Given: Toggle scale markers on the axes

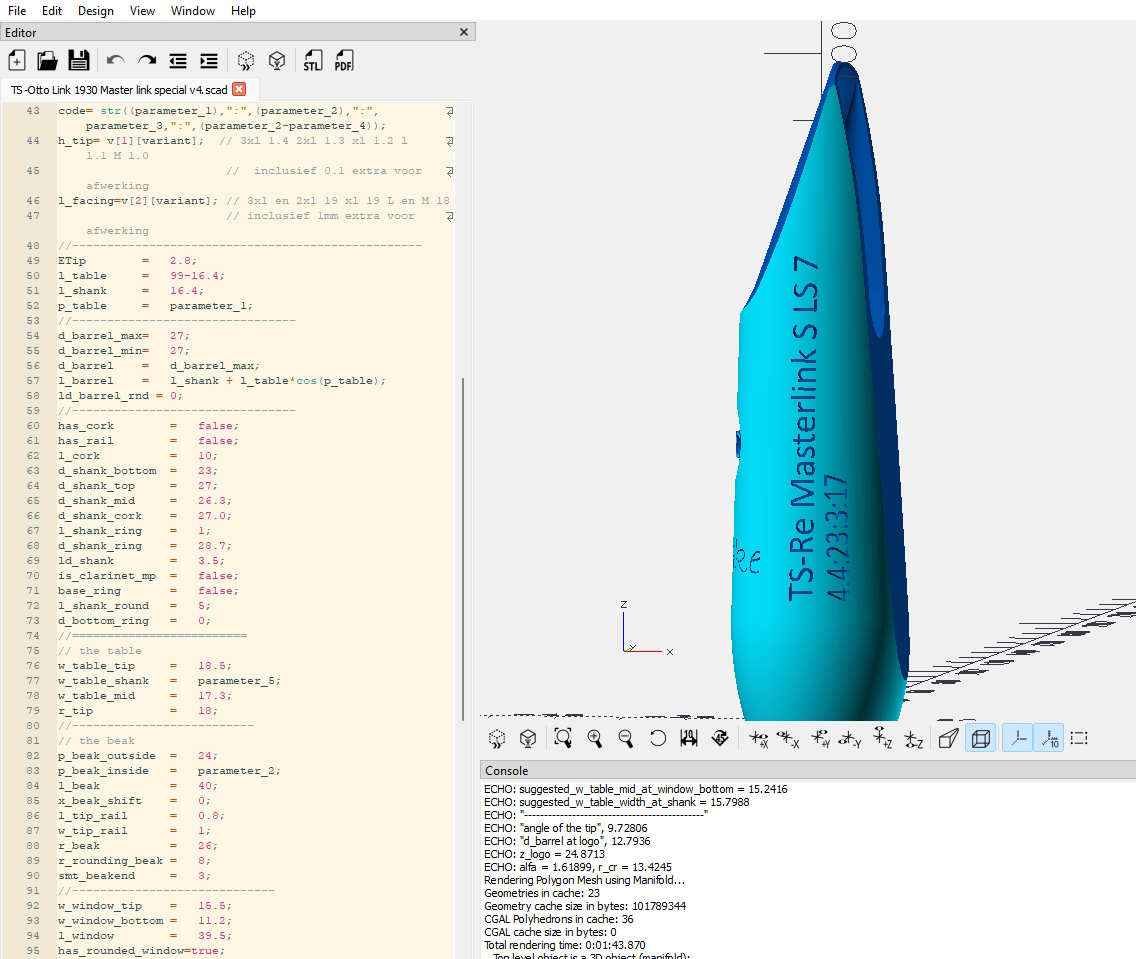Looking at the screenshot, I should click(1048, 739).
